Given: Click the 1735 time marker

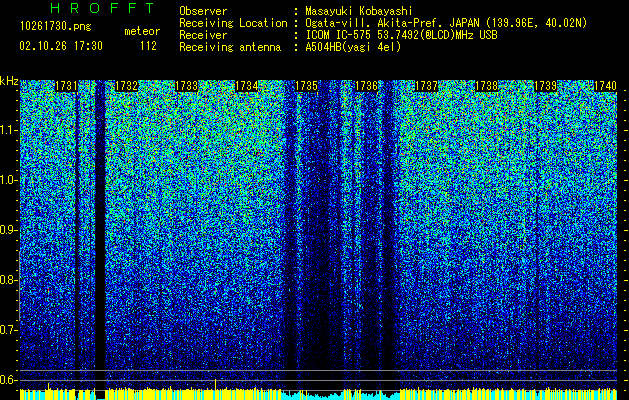Looking at the screenshot, I should click(306, 86).
